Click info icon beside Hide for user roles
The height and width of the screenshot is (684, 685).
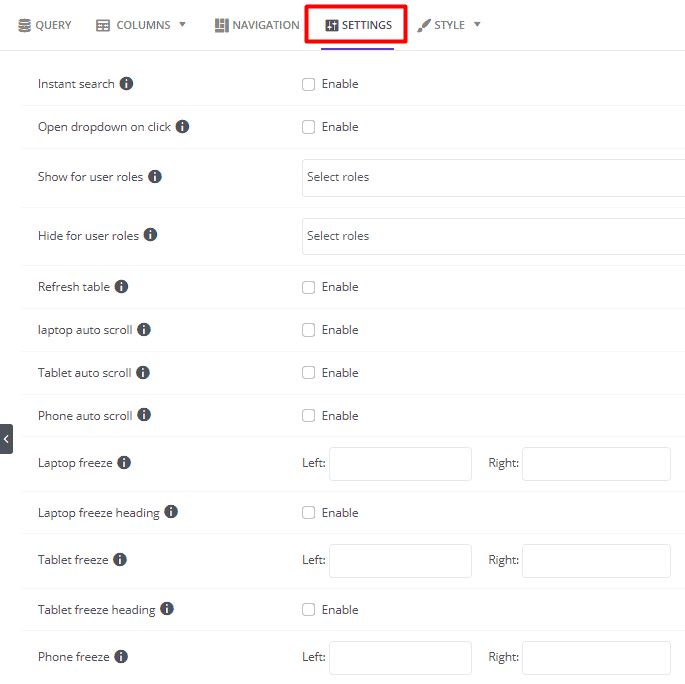pyautogui.click(x=150, y=235)
